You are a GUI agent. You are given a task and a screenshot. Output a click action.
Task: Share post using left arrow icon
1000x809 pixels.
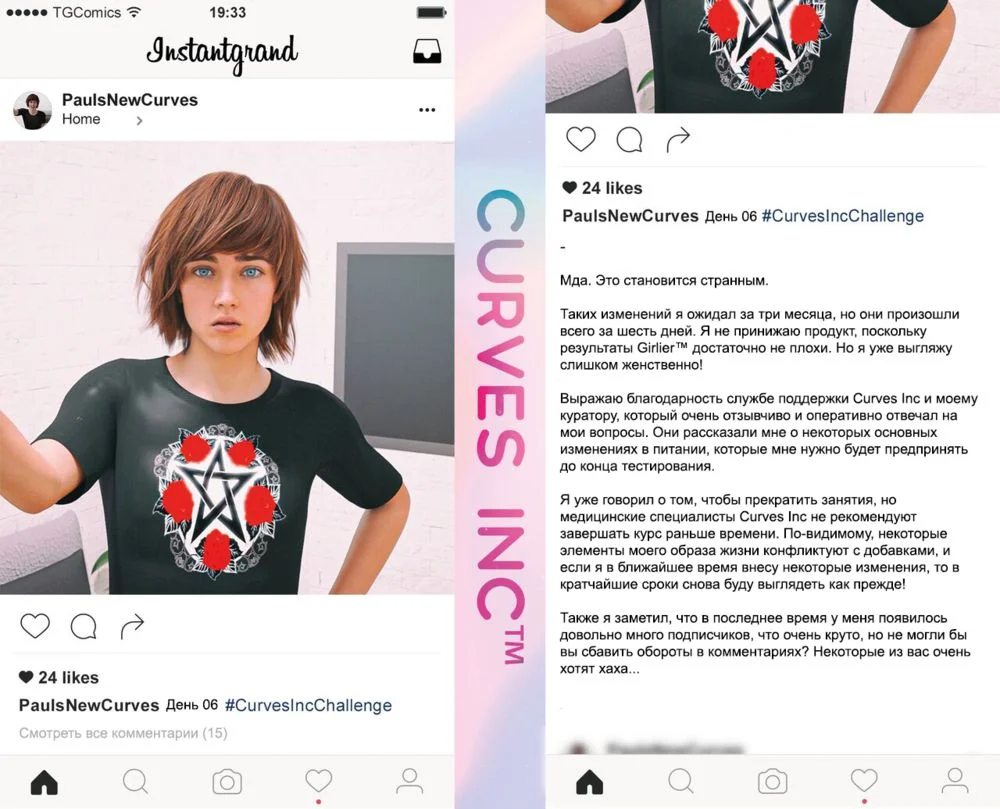point(132,626)
